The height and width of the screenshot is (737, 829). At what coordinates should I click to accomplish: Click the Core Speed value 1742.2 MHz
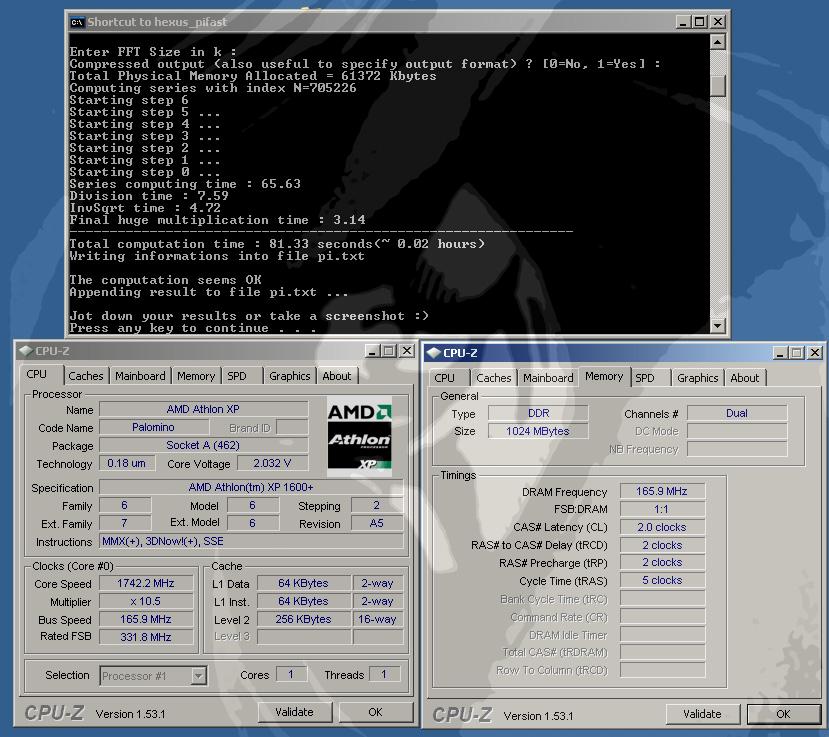[x=146, y=583]
